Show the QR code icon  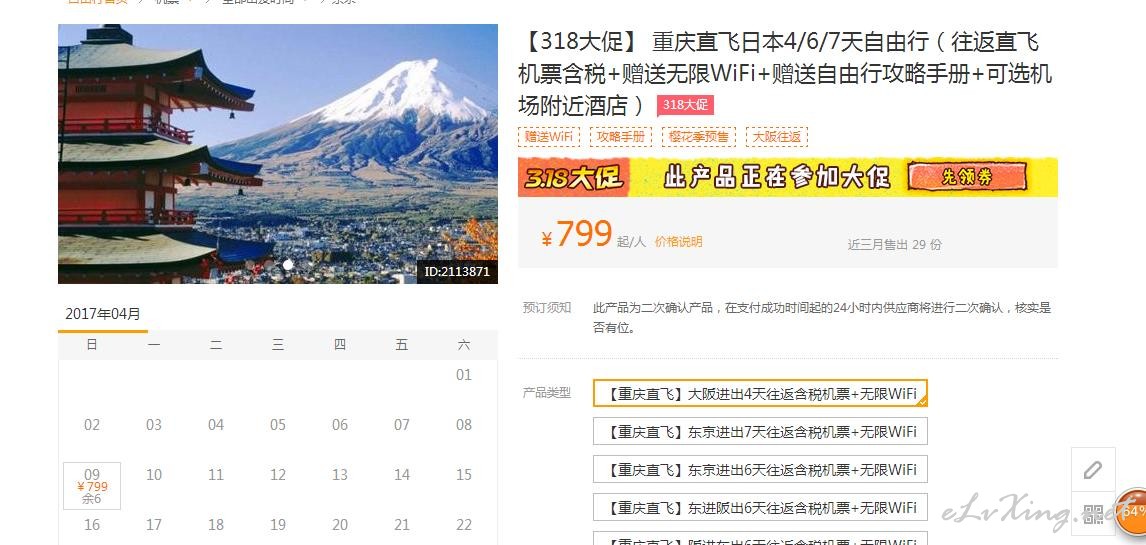pos(1093,515)
